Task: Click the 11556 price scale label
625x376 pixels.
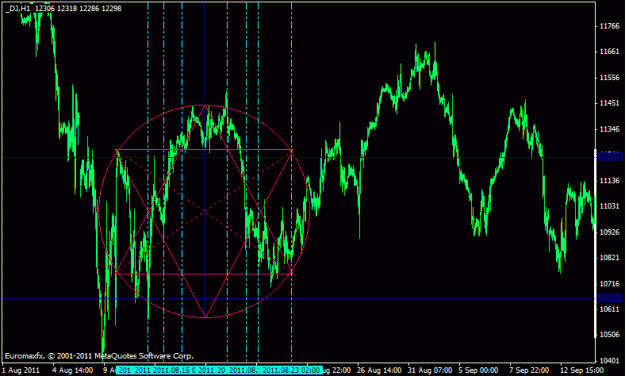Action: [610, 77]
